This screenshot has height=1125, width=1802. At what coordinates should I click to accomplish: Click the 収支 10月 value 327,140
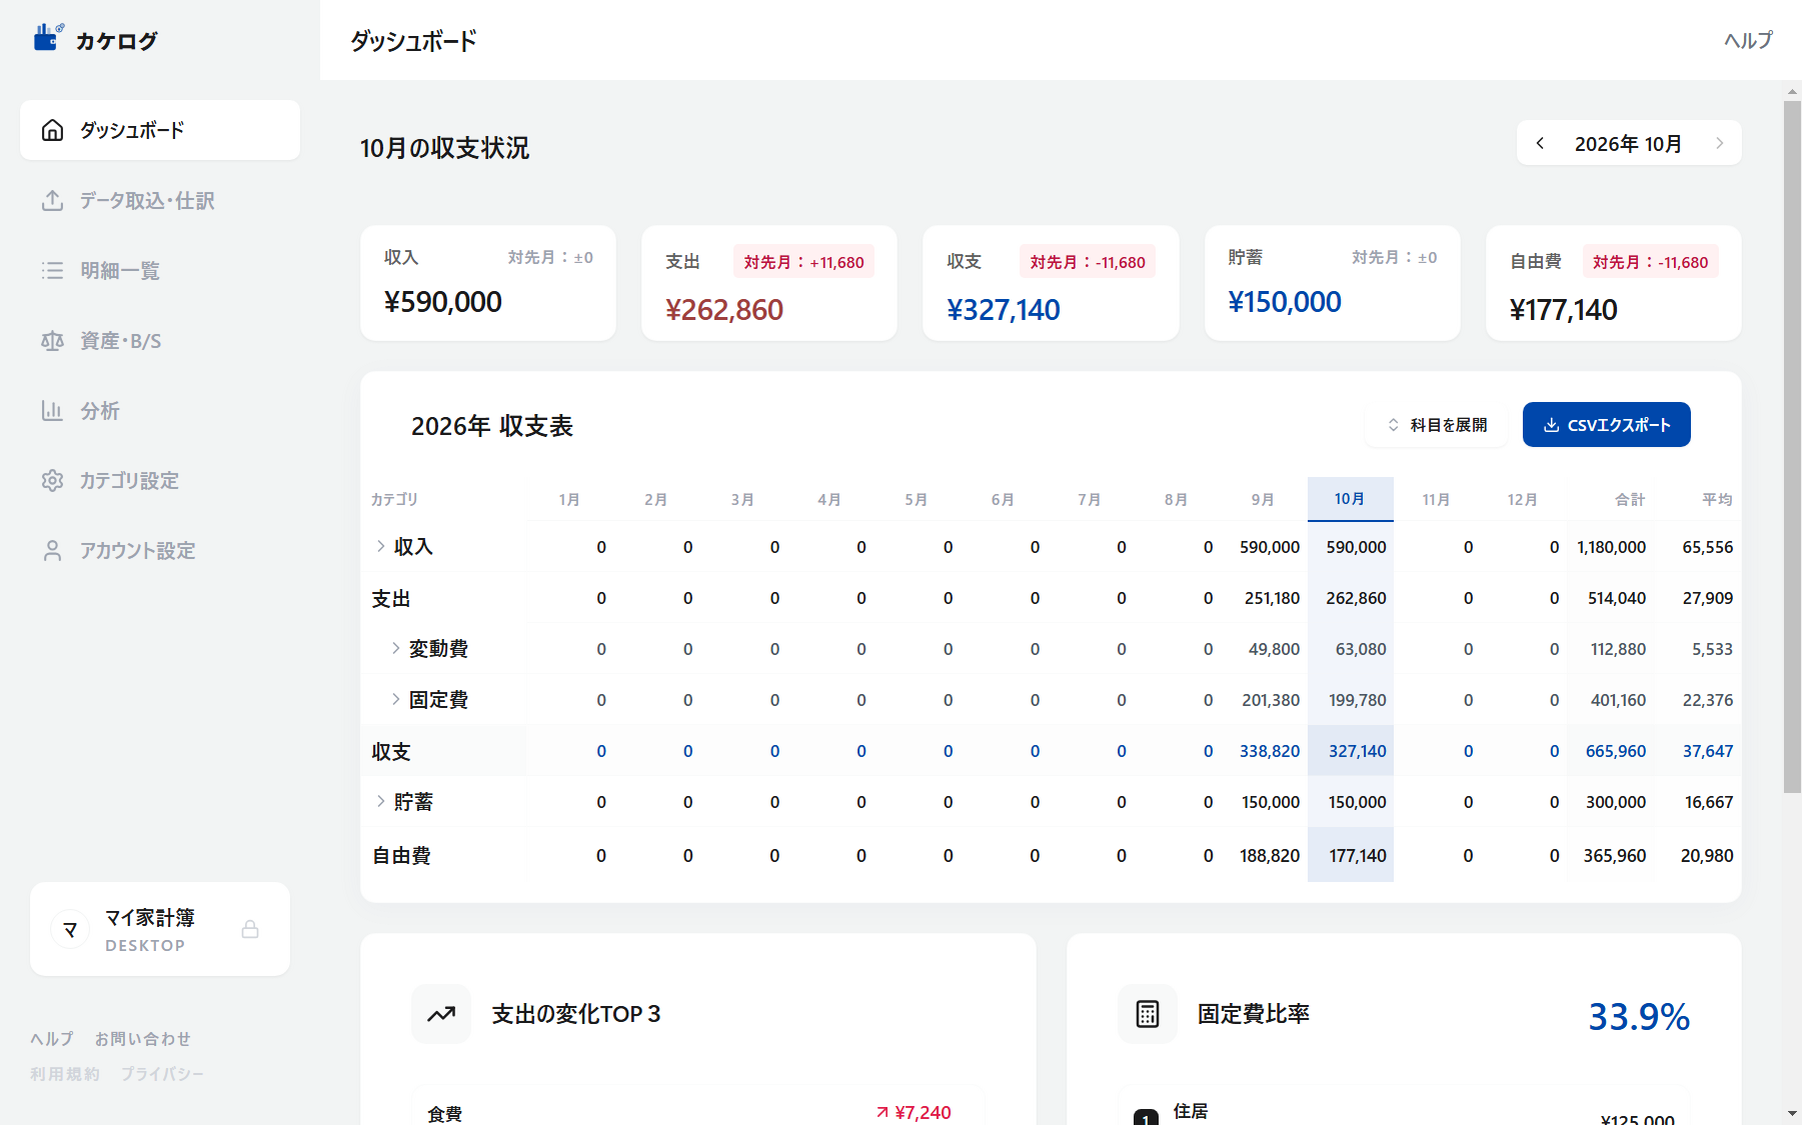[x=1357, y=751]
